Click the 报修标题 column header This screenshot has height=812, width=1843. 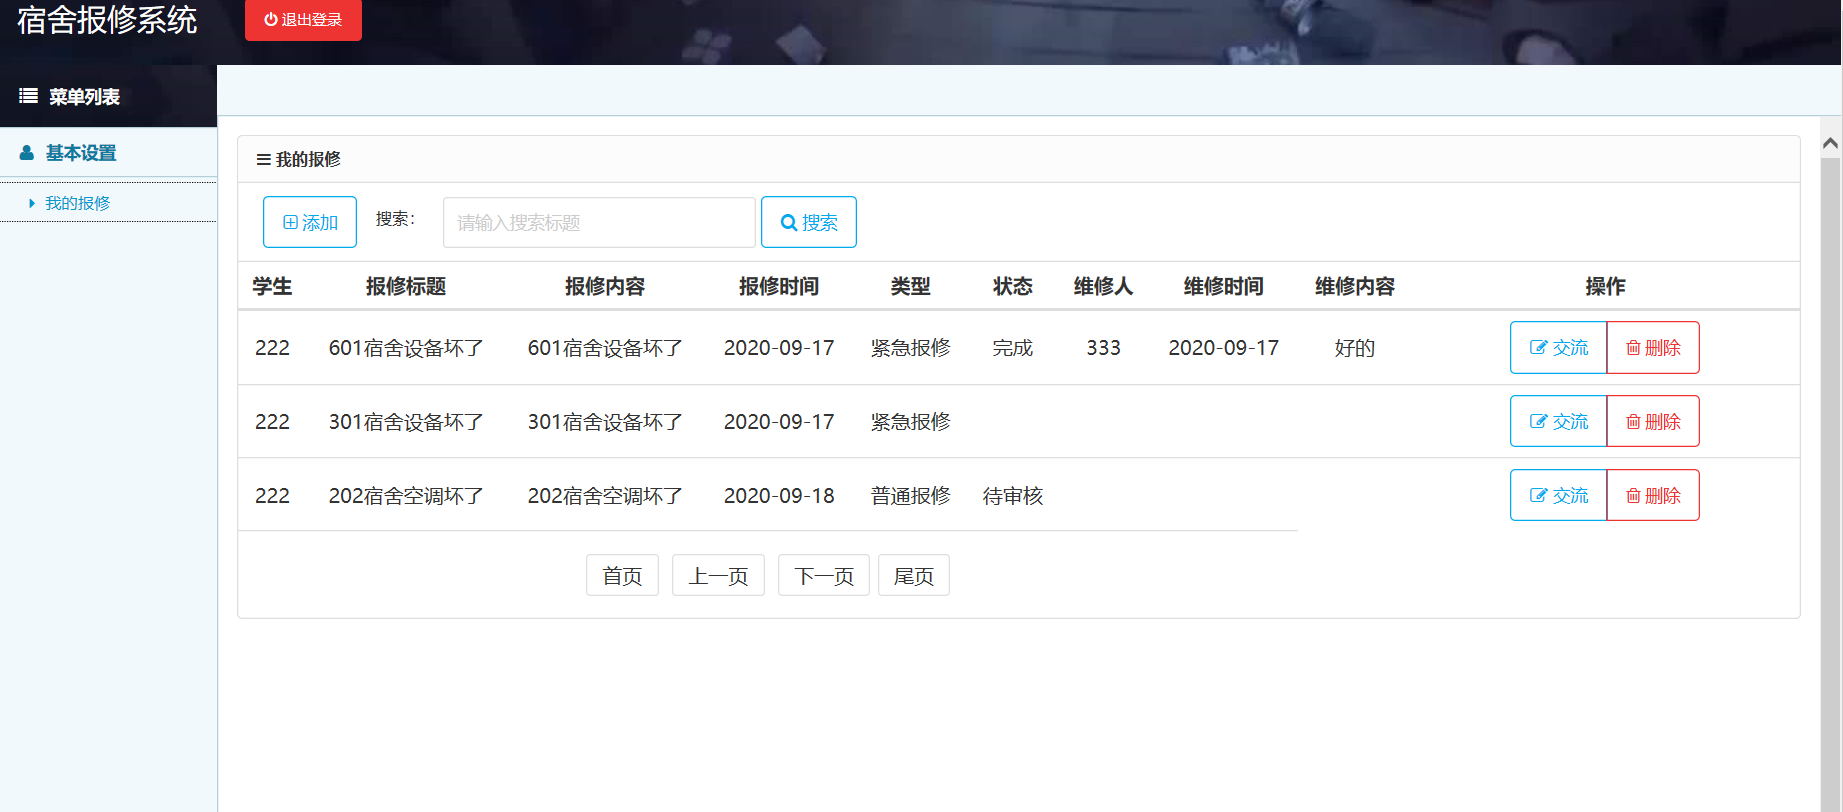tap(406, 286)
